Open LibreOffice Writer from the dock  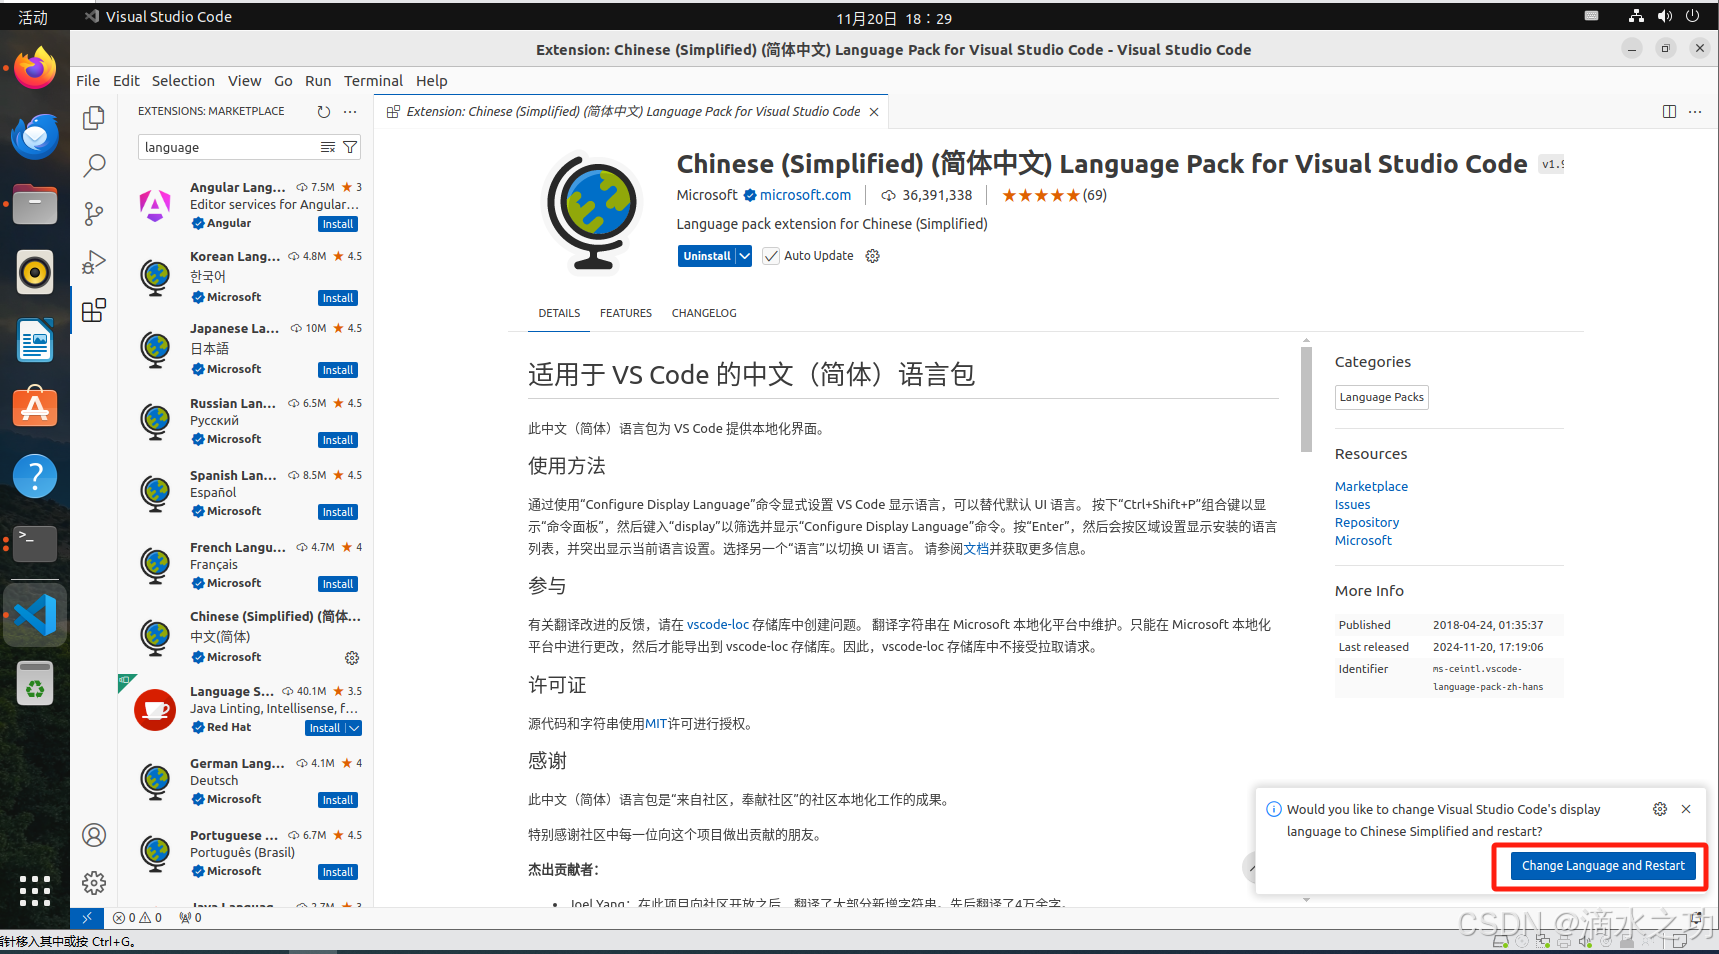pyautogui.click(x=35, y=341)
